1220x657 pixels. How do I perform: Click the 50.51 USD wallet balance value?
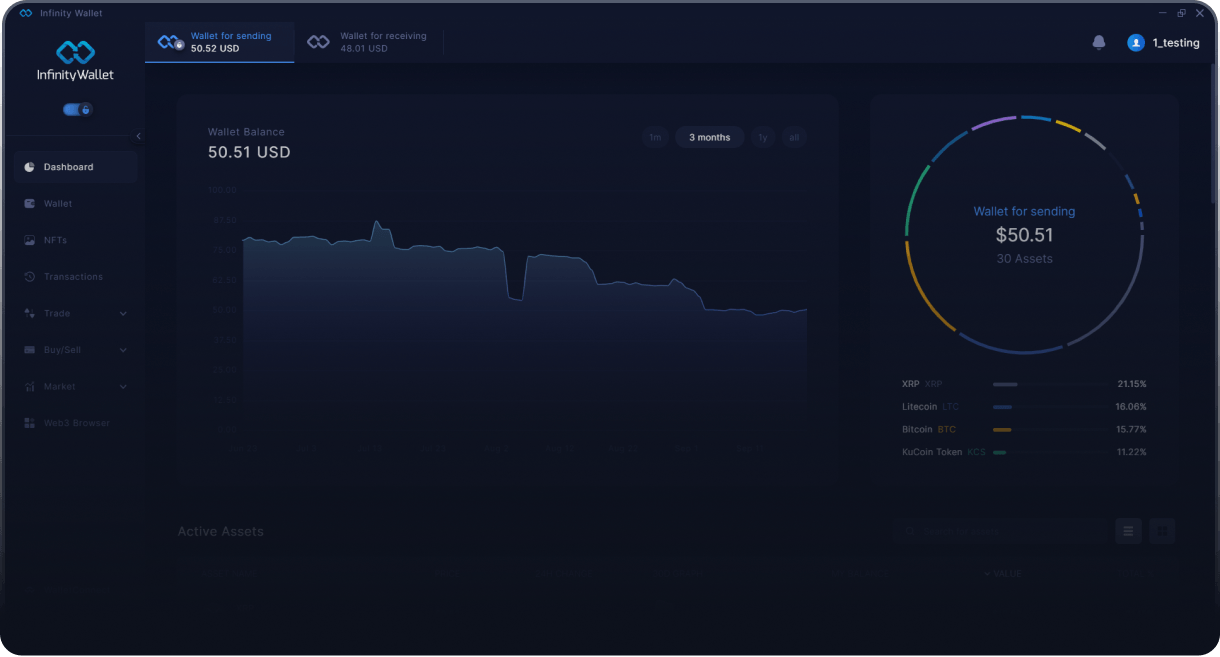(x=249, y=152)
